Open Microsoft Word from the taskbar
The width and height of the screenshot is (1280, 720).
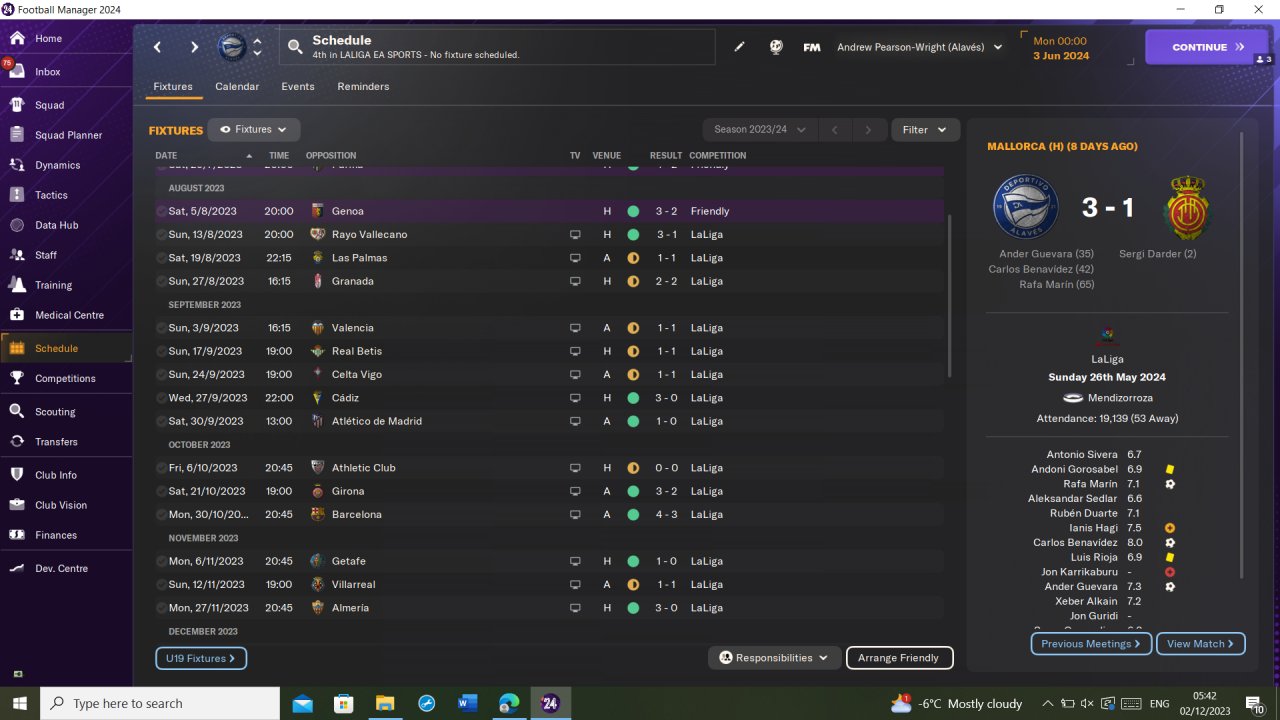(x=467, y=703)
